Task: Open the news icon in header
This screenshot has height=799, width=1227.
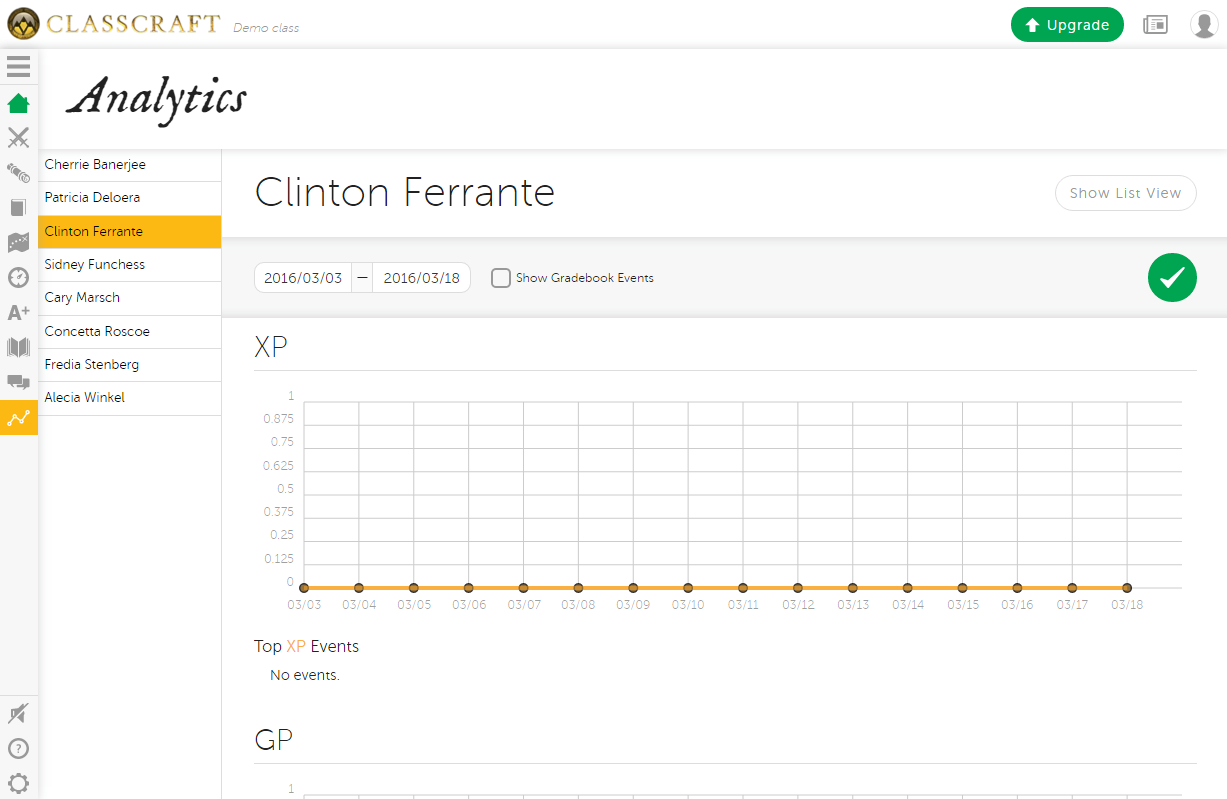Action: coord(1155,25)
